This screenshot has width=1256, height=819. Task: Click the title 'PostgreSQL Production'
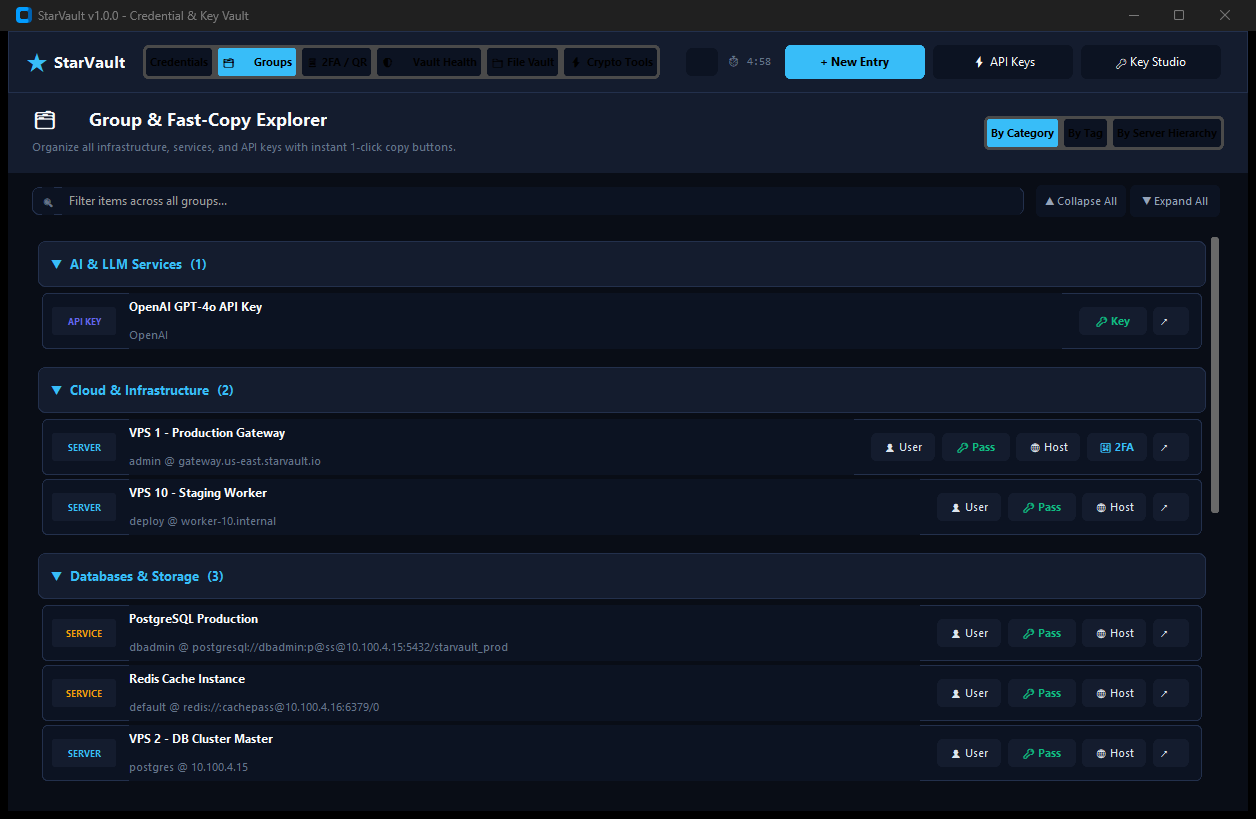point(193,619)
